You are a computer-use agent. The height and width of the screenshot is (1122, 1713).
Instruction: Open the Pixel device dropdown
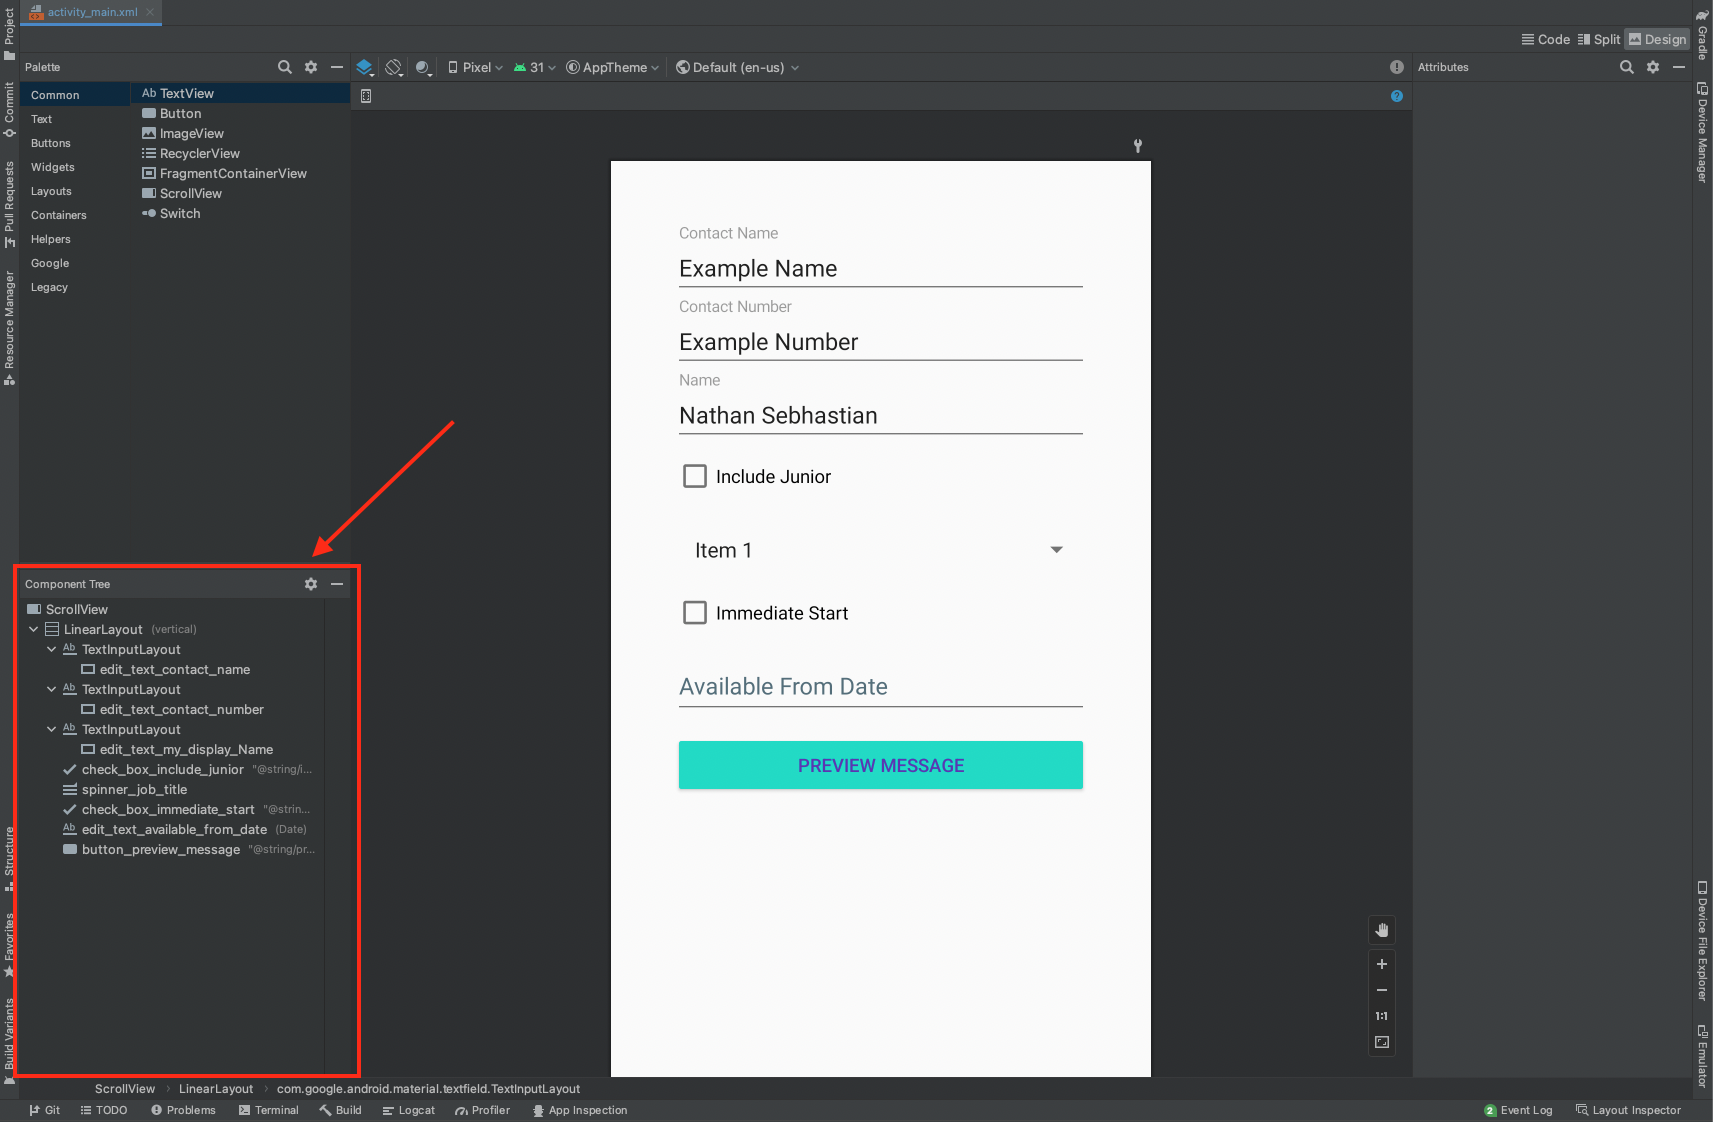(475, 67)
